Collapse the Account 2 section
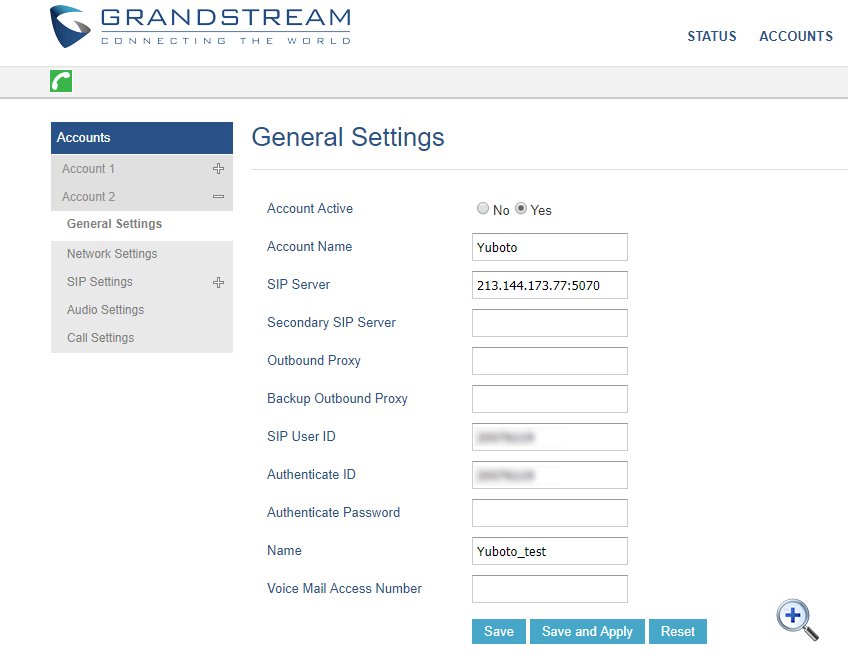Viewport: 848px width, 660px height. click(218, 197)
